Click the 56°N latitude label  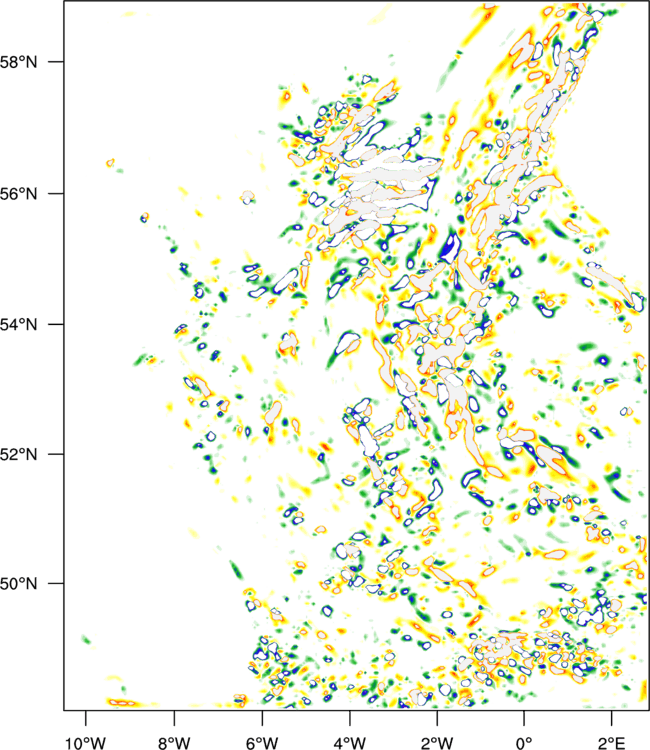click(x=18, y=194)
